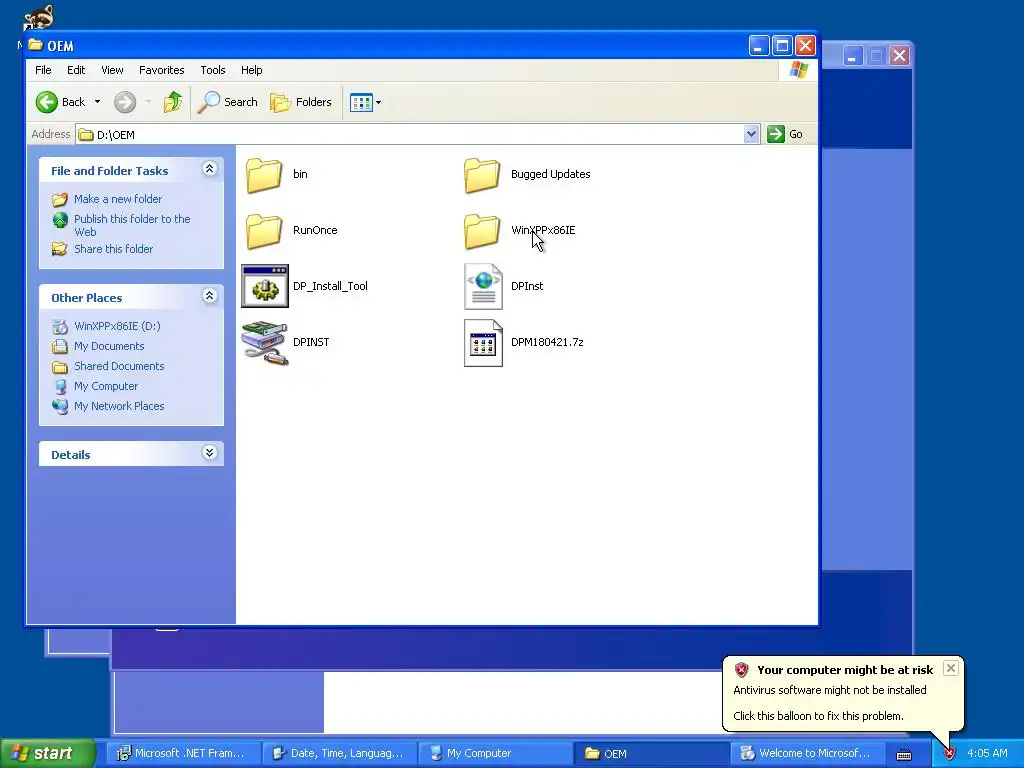Collapse the File and Folder Tasks panel
The image size is (1024, 768).
click(209, 169)
